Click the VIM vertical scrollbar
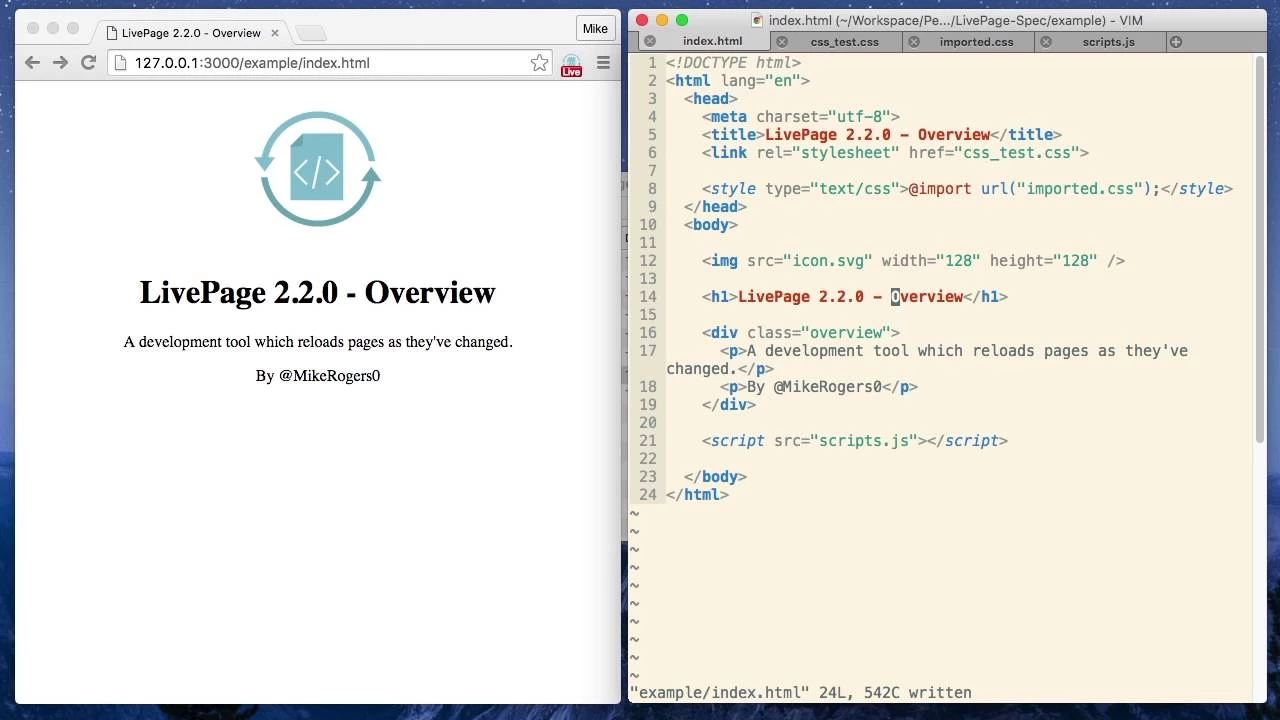Screen dimensions: 1280x720 pos(1260,250)
